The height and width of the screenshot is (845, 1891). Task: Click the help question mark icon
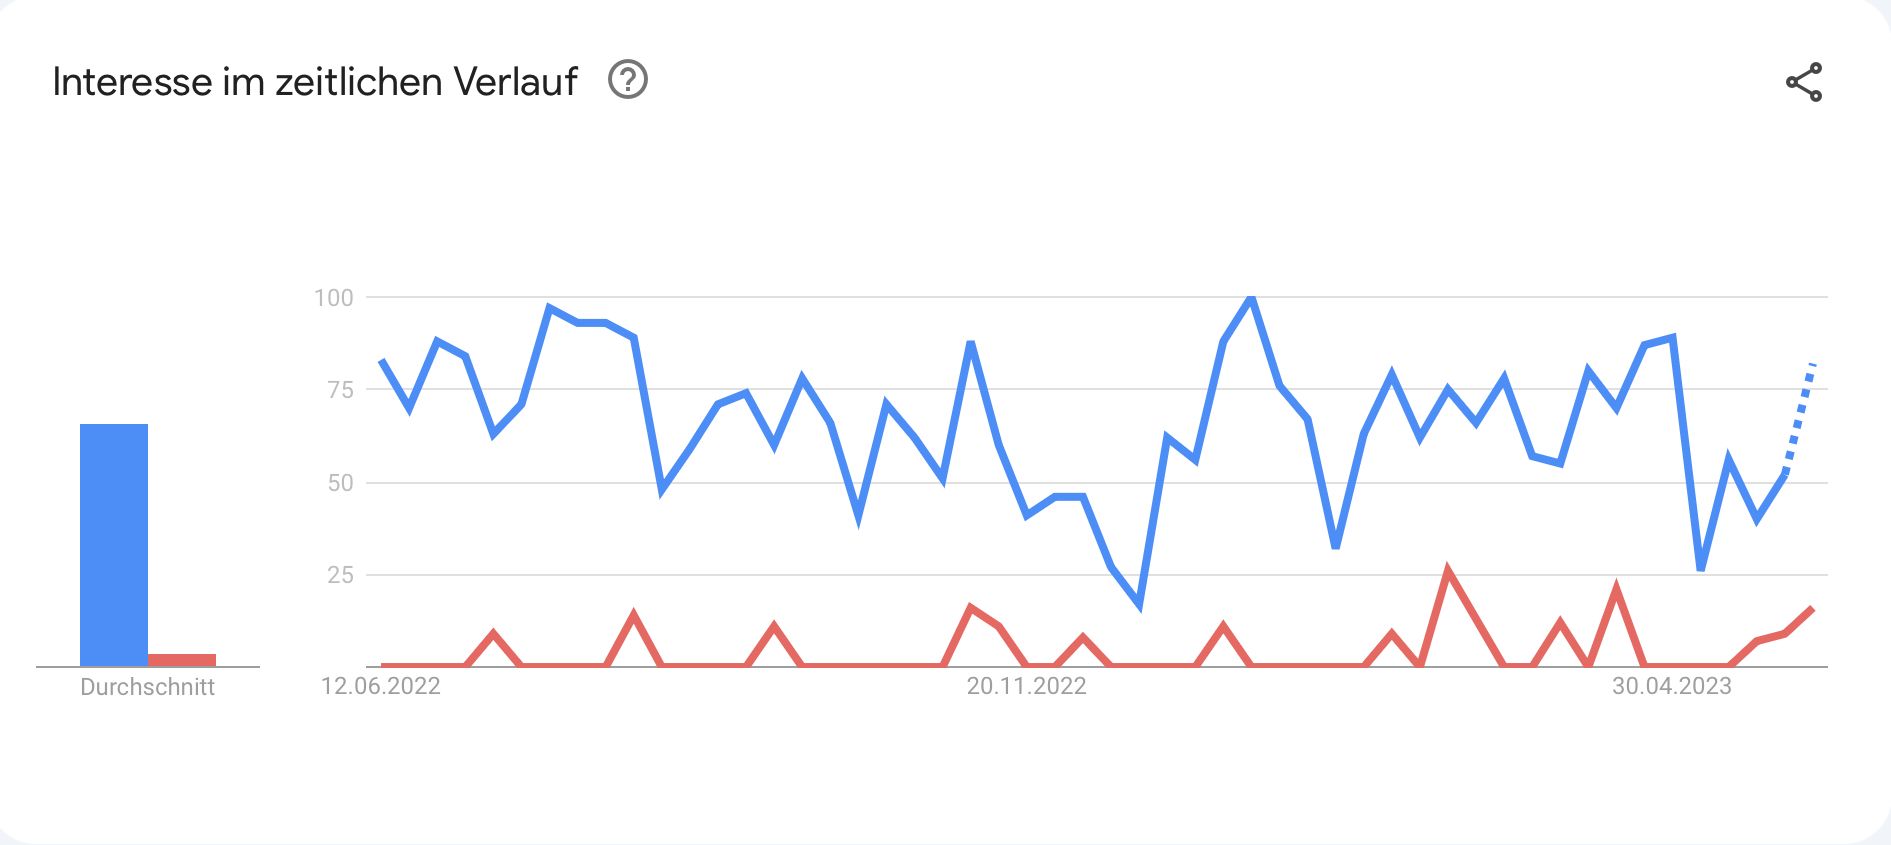[628, 80]
